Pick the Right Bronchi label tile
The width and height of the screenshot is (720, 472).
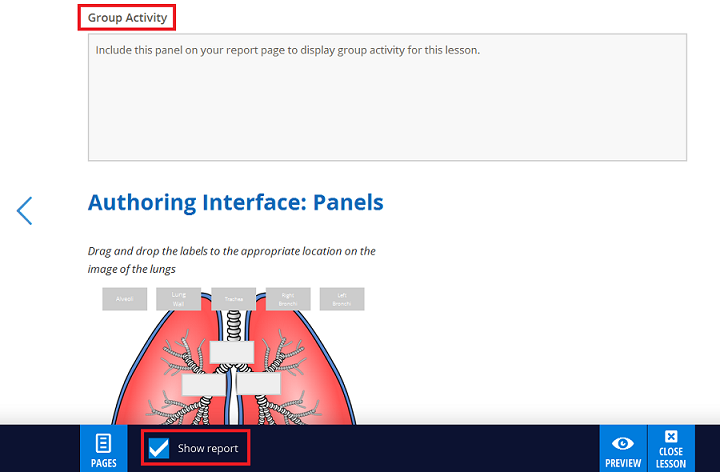pos(288,299)
